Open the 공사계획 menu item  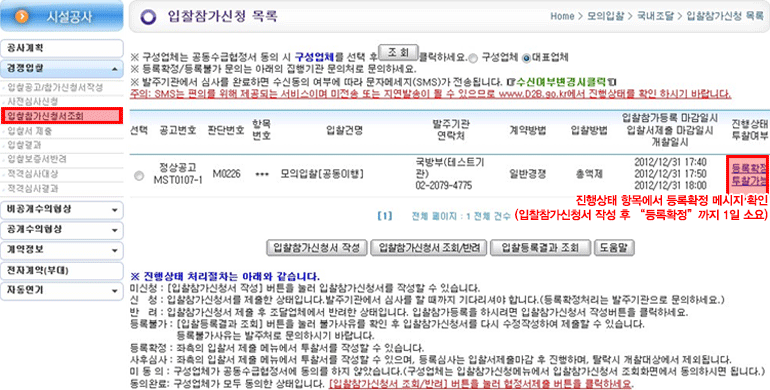point(61,48)
